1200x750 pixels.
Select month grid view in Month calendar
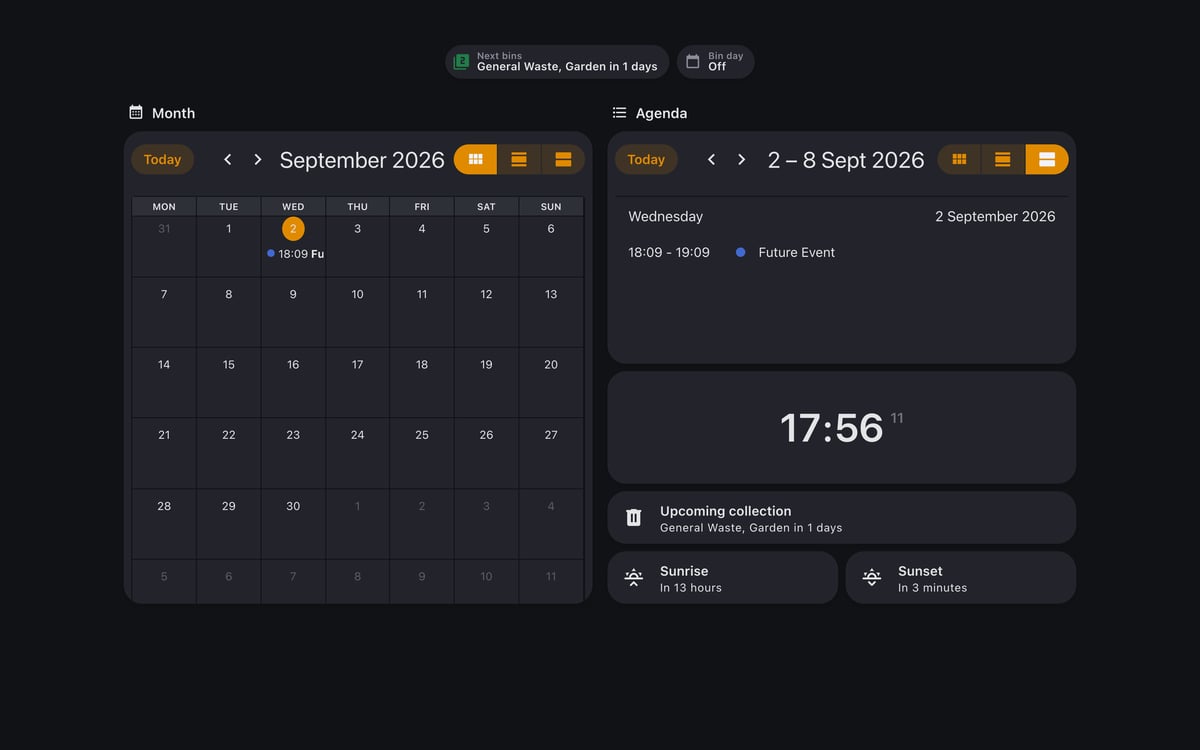pyautogui.click(x=476, y=159)
